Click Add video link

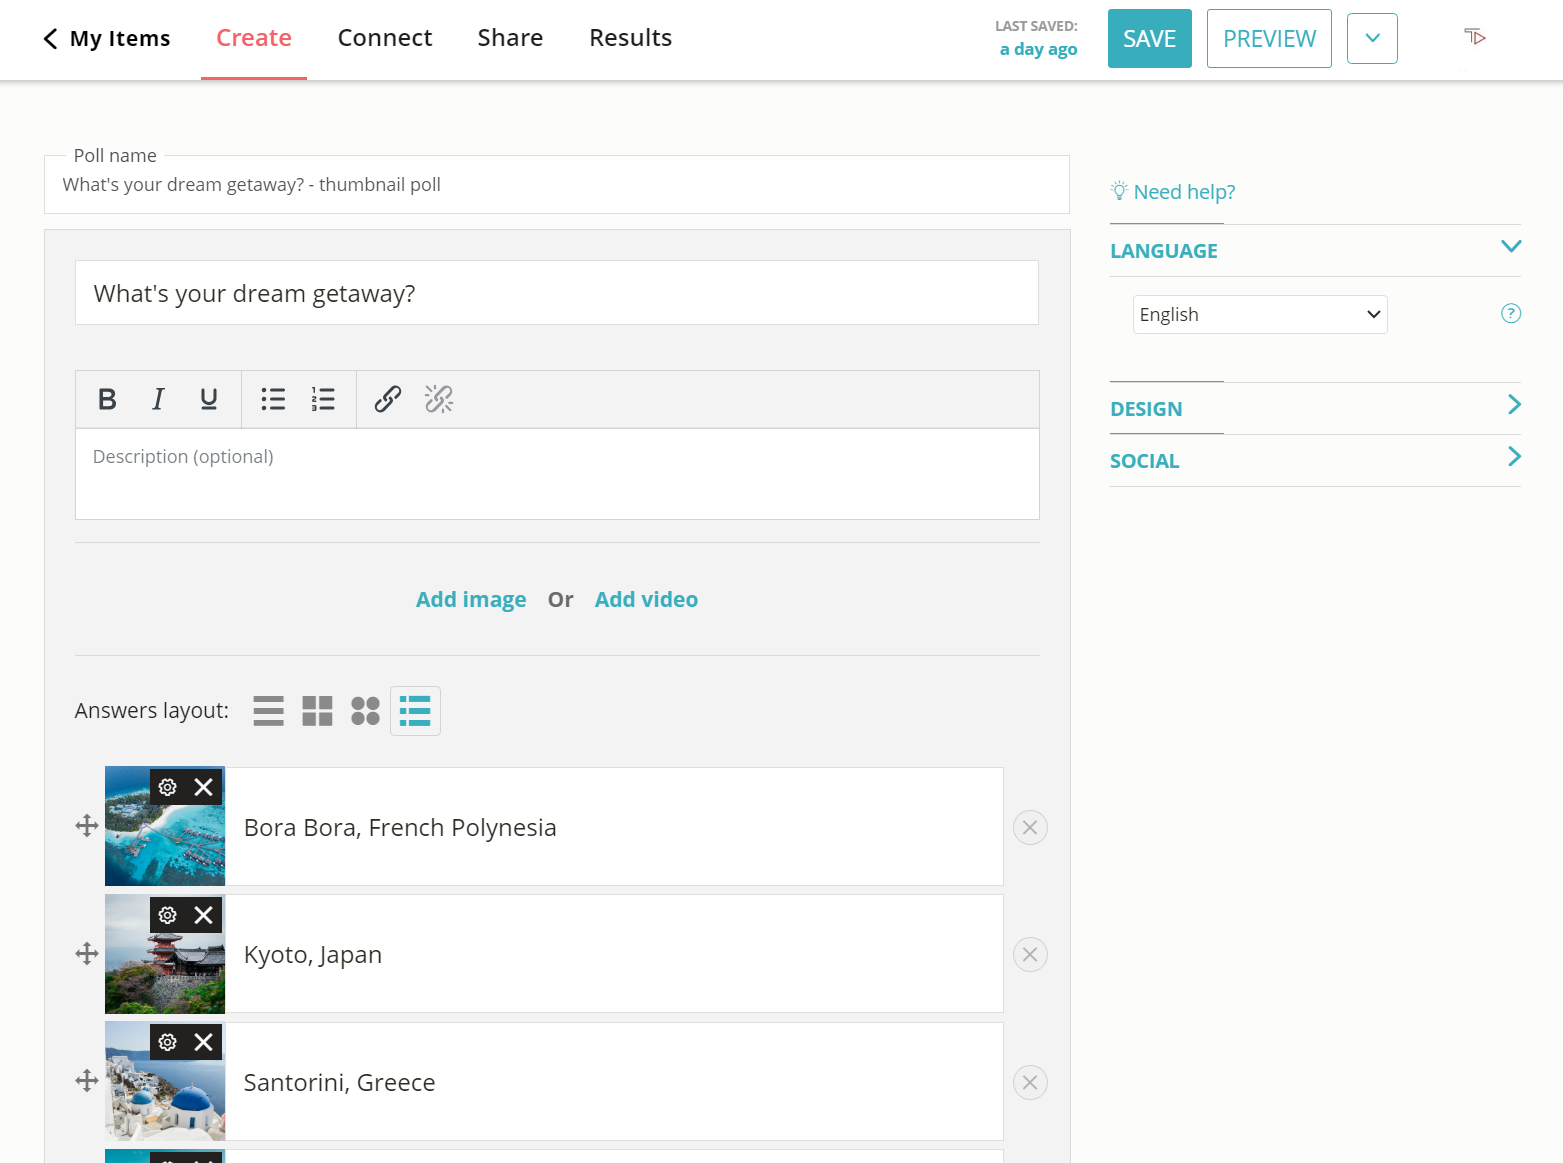(645, 599)
